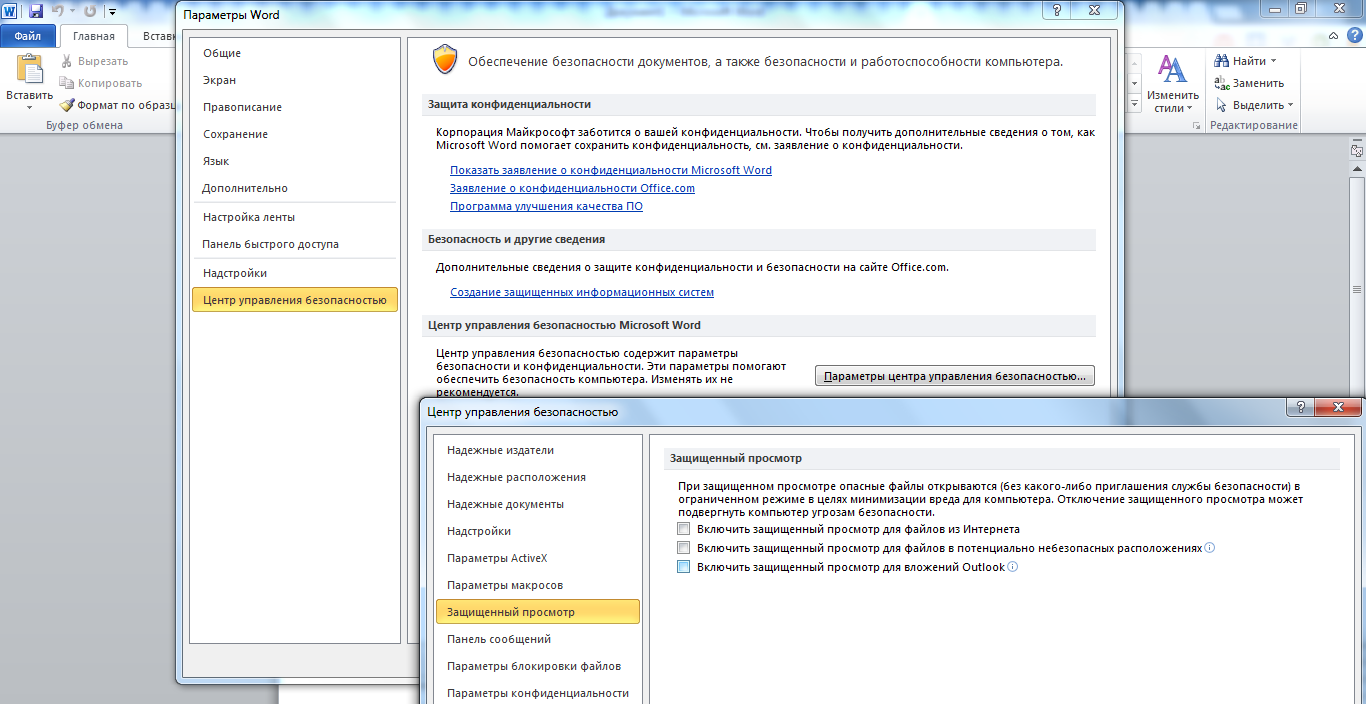Image resolution: width=1366 pixels, height=704 pixels.
Task: Click the Redo icon in the title bar
Action: (x=90, y=12)
